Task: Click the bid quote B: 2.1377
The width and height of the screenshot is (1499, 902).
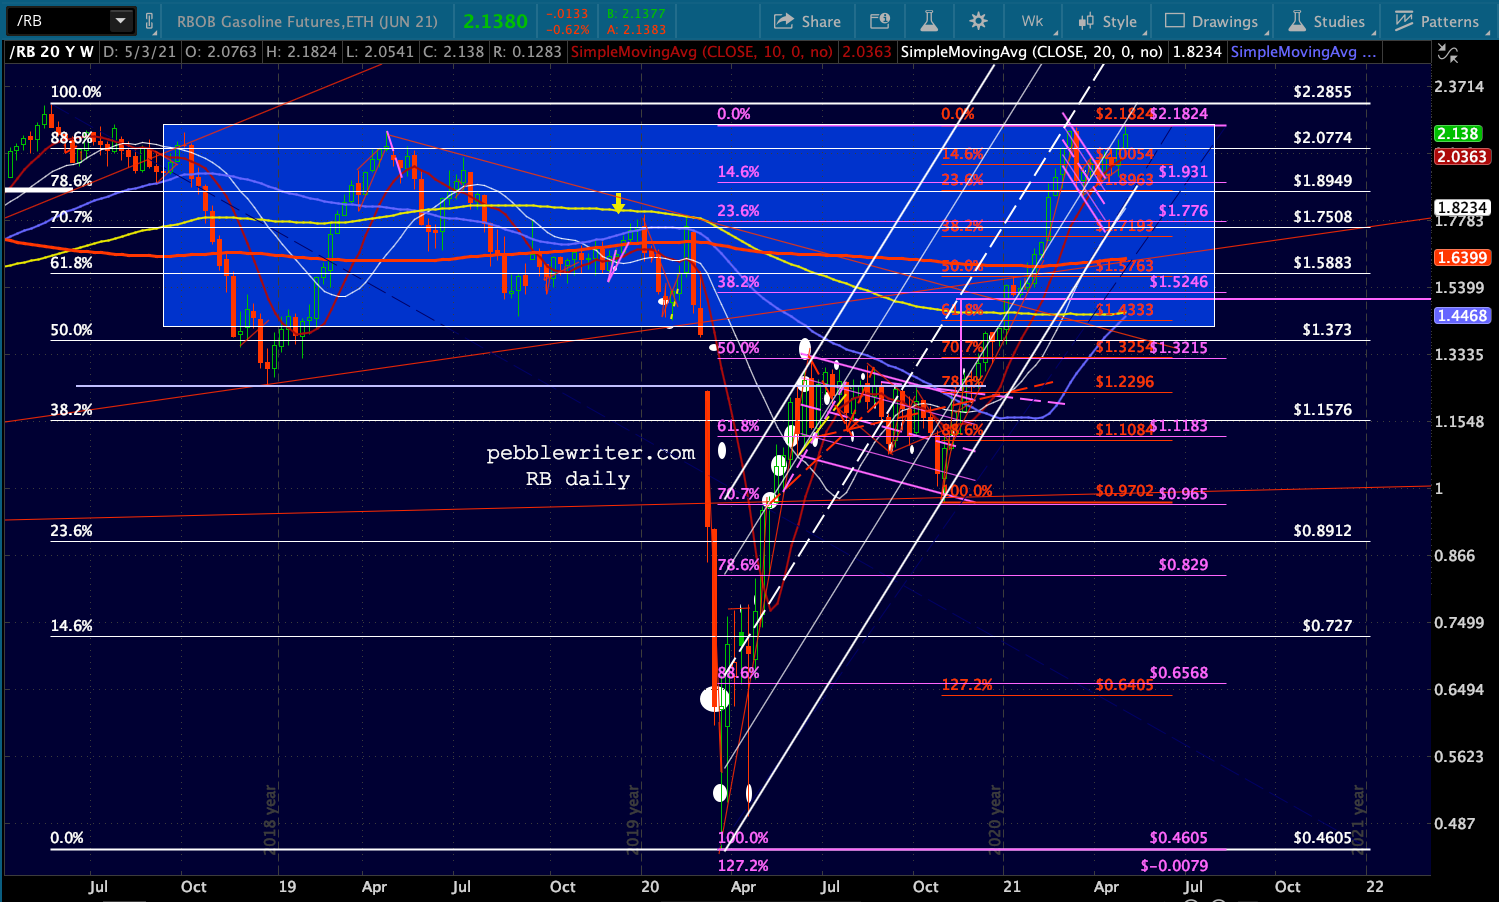Action: 636,14
